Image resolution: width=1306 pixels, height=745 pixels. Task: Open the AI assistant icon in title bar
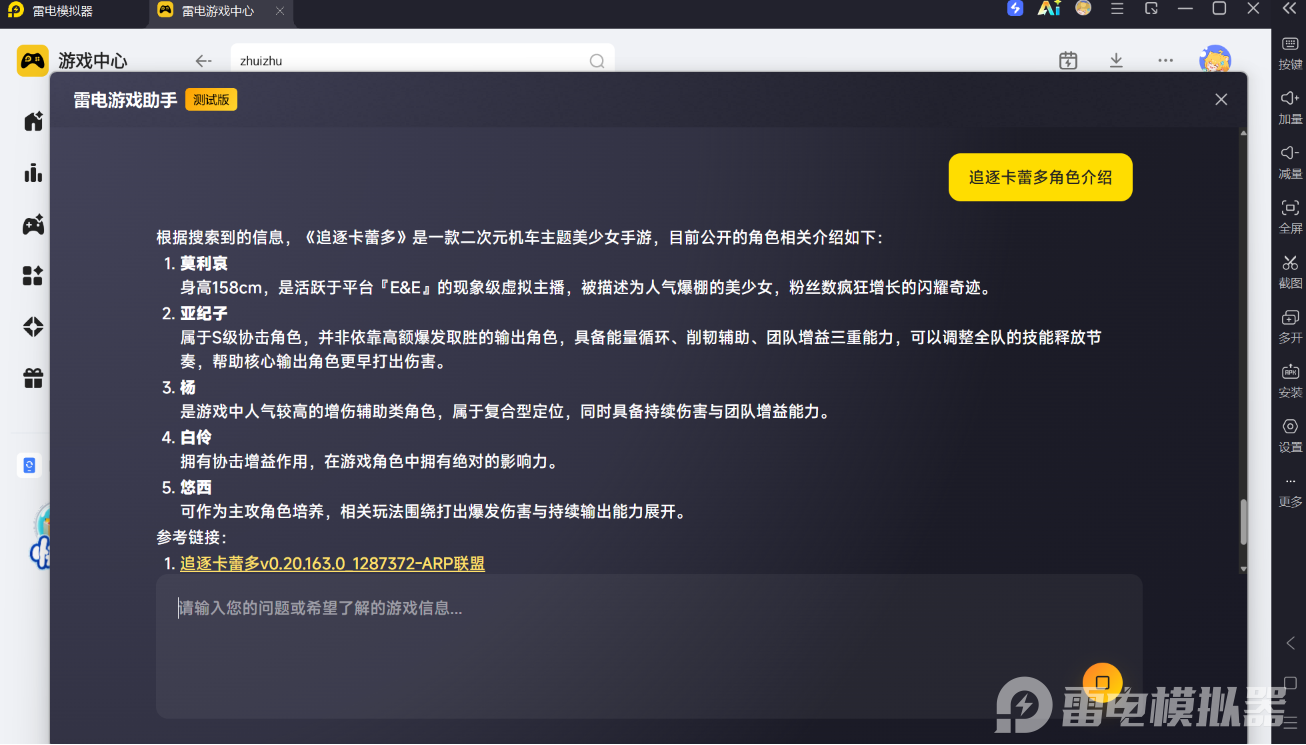click(1049, 9)
